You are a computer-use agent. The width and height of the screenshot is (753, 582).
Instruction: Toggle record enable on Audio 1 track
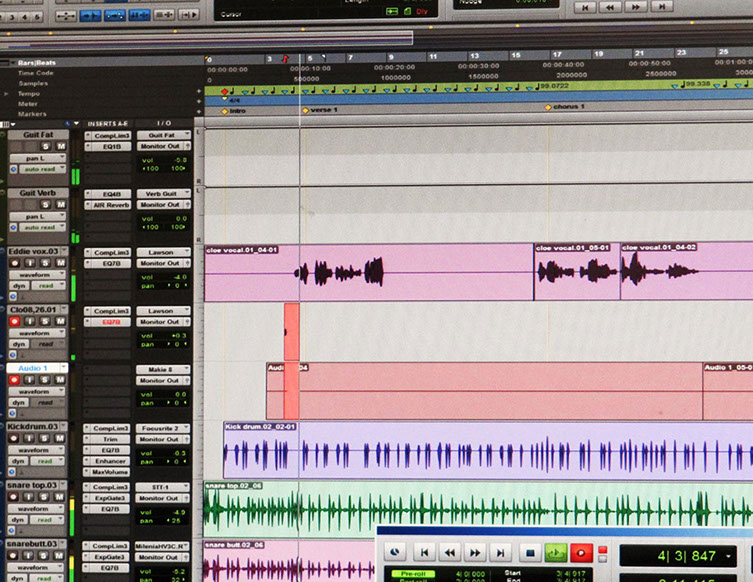click(x=14, y=381)
